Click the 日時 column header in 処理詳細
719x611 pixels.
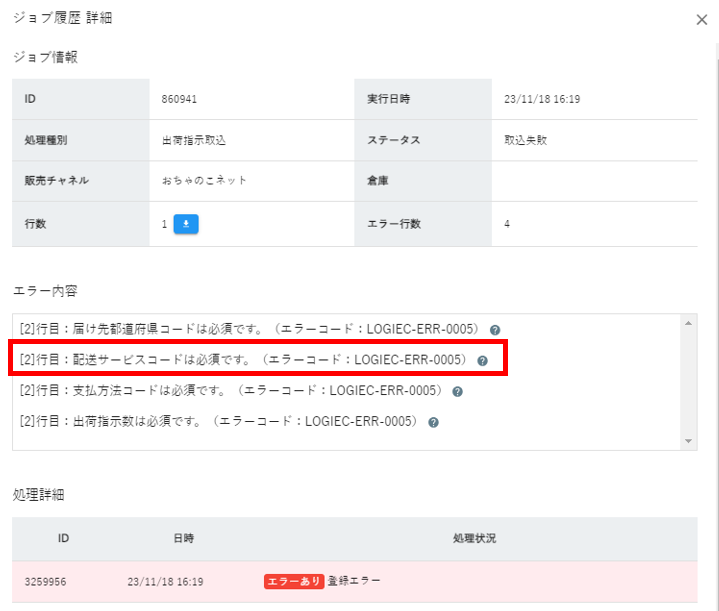point(183,538)
